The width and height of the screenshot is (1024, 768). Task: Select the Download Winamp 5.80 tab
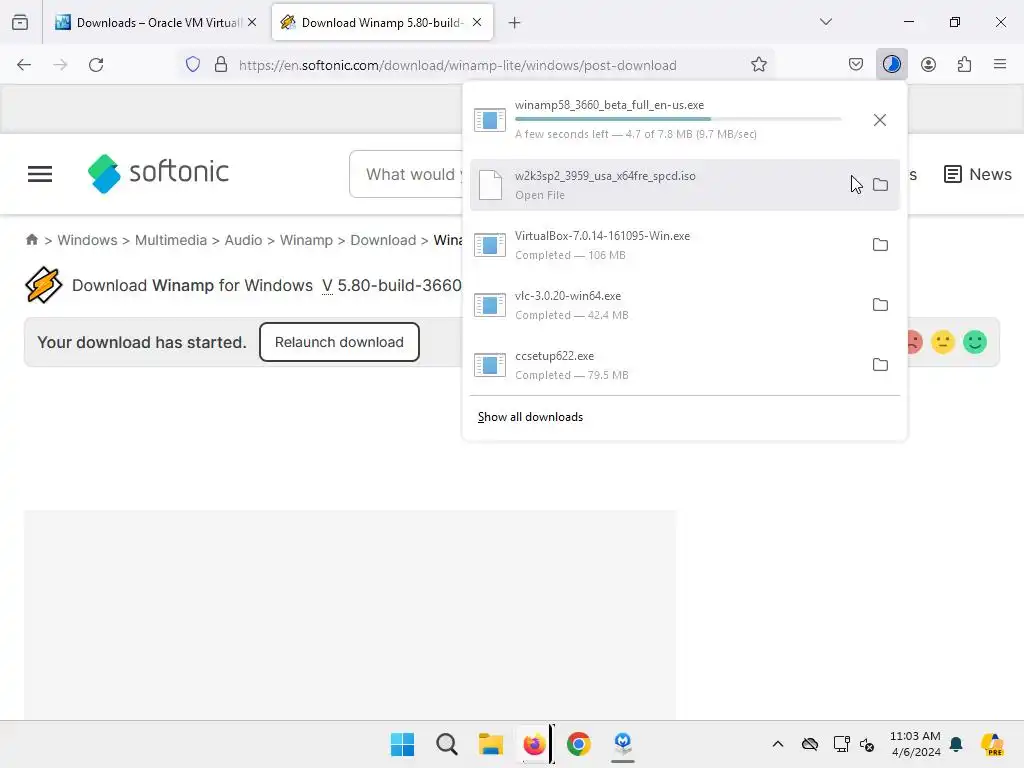tap(382, 23)
